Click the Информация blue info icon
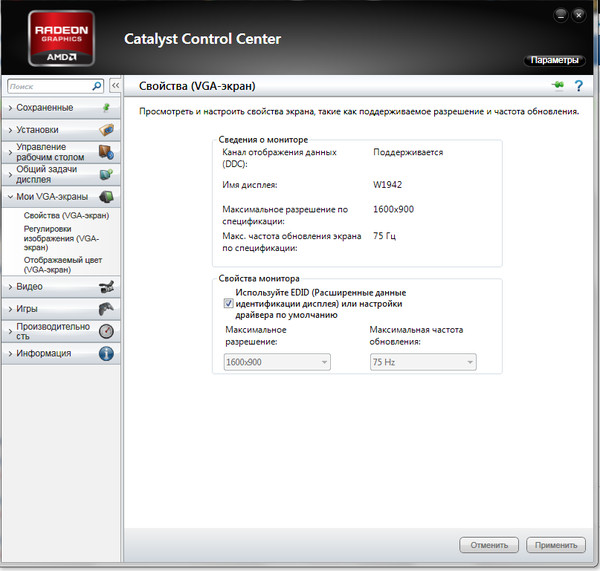The width and height of the screenshot is (600, 571). pyautogui.click(x=106, y=354)
